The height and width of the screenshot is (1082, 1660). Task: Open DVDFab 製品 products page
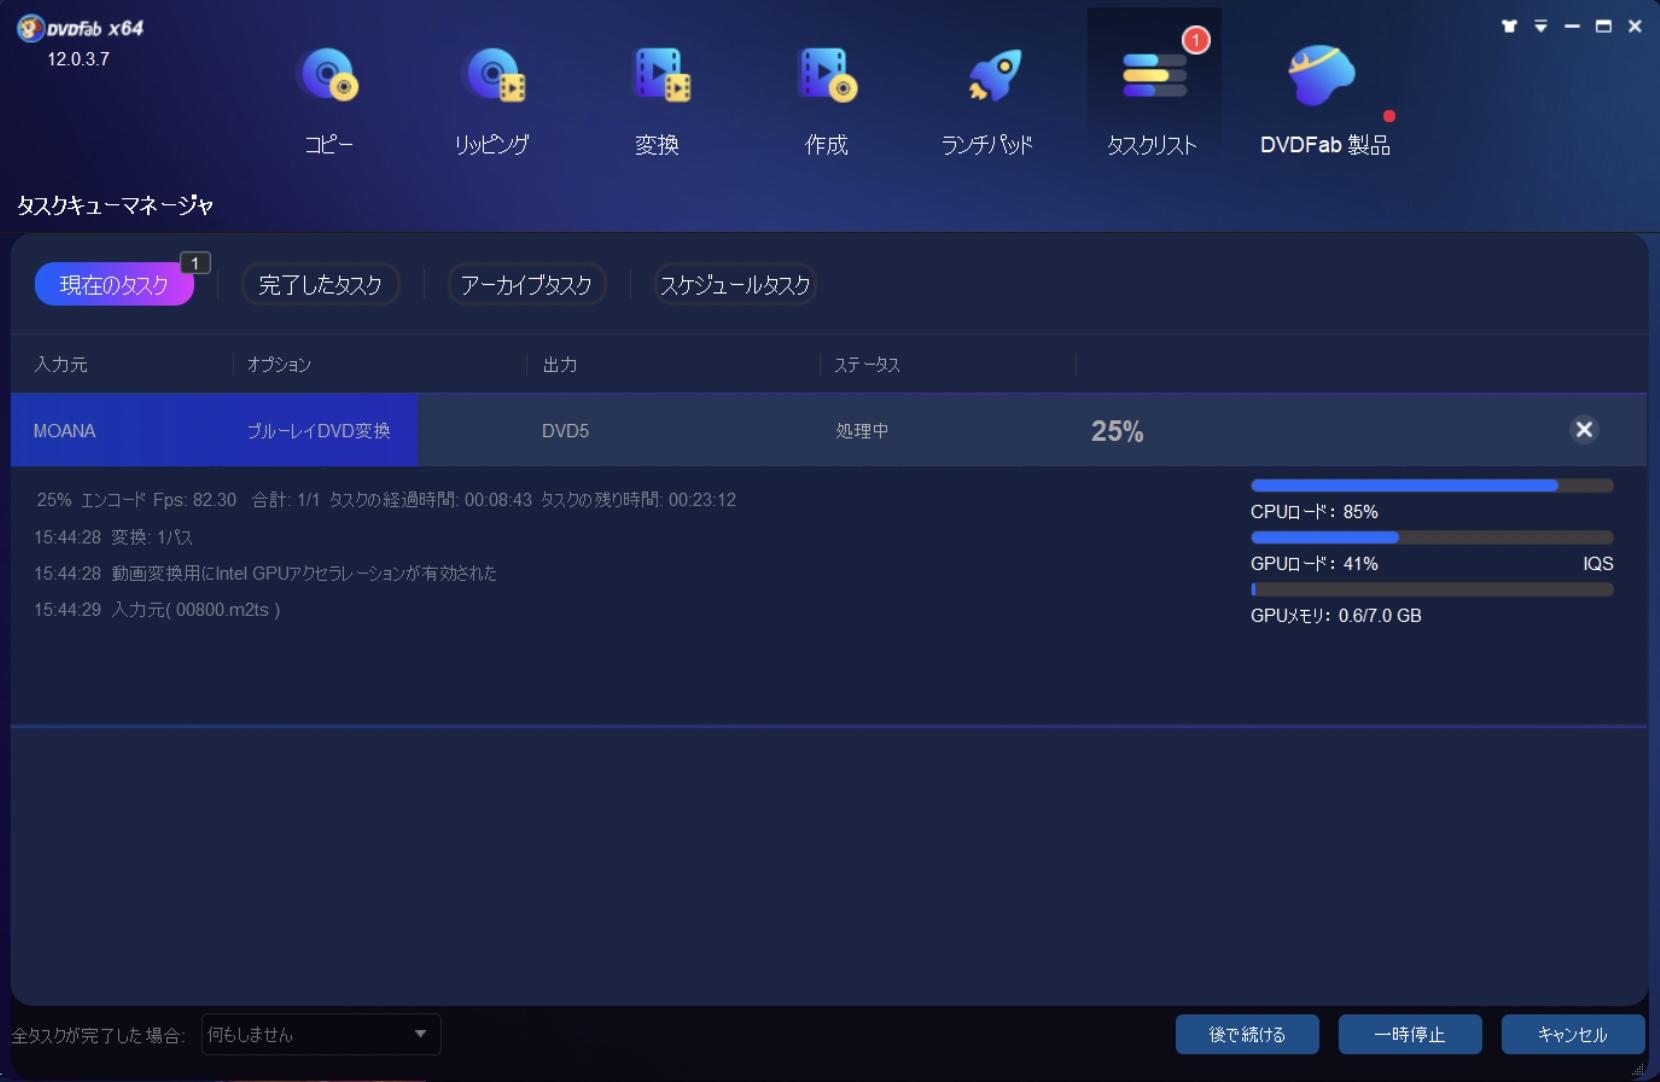1325,100
